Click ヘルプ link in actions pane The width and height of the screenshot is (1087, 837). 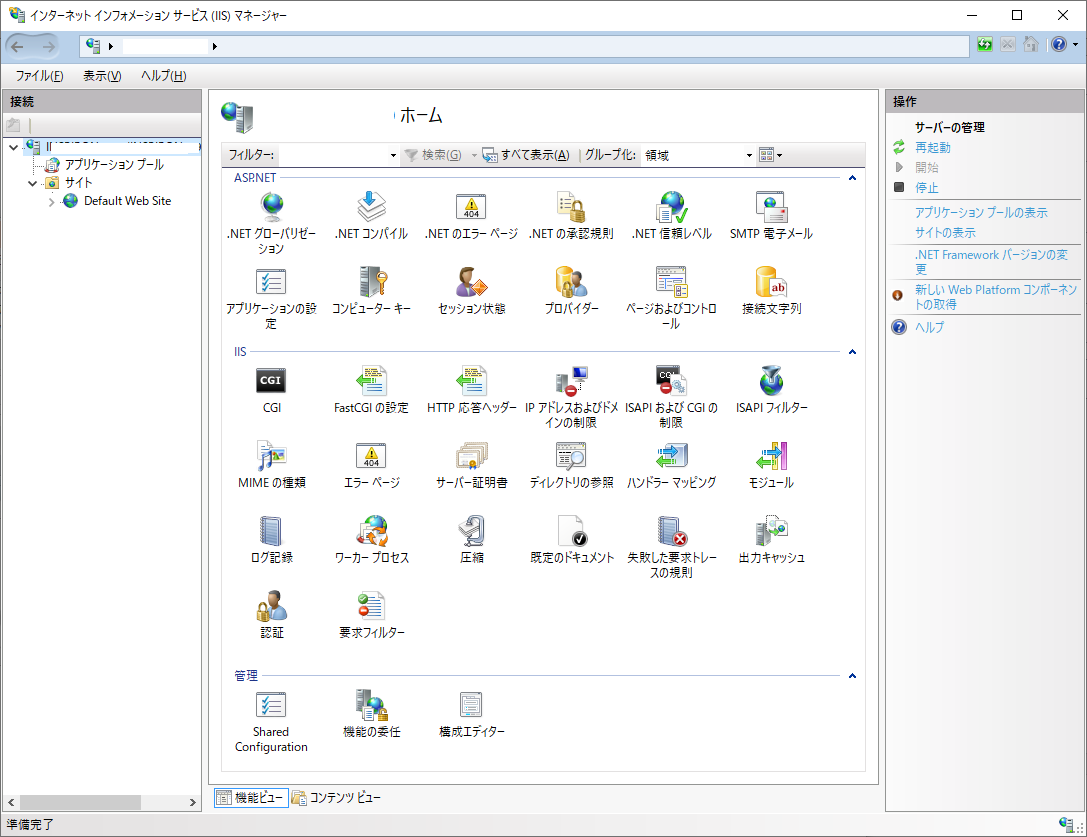[929, 327]
